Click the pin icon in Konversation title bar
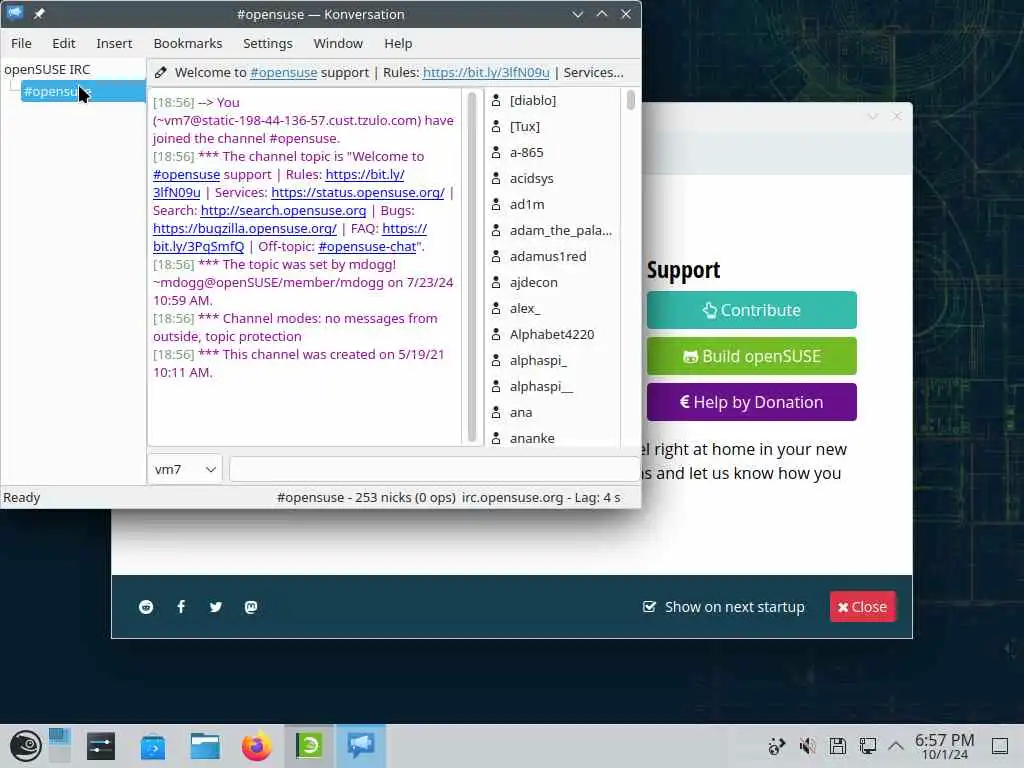This screenshot has width=1024, height=768. click(39, 14)
